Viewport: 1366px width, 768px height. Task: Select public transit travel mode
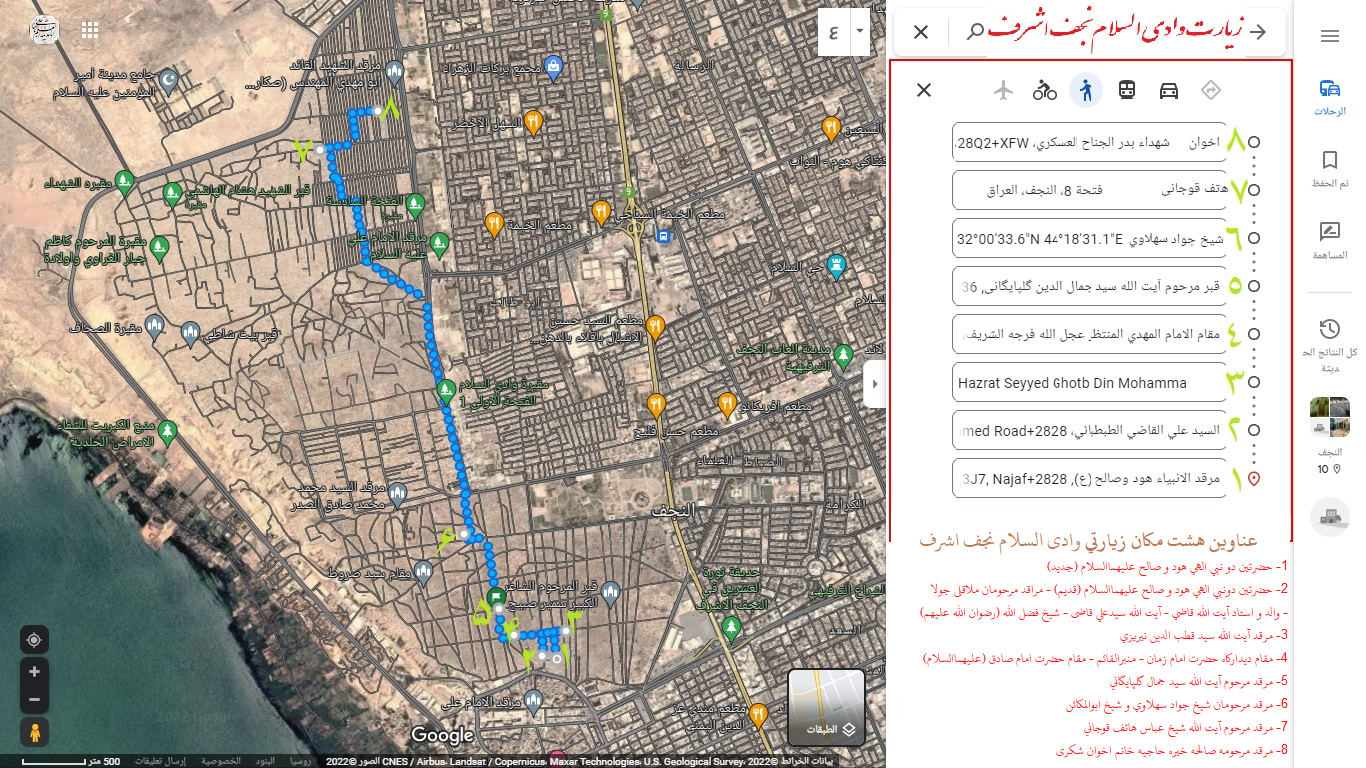(x=1127, y=90)
